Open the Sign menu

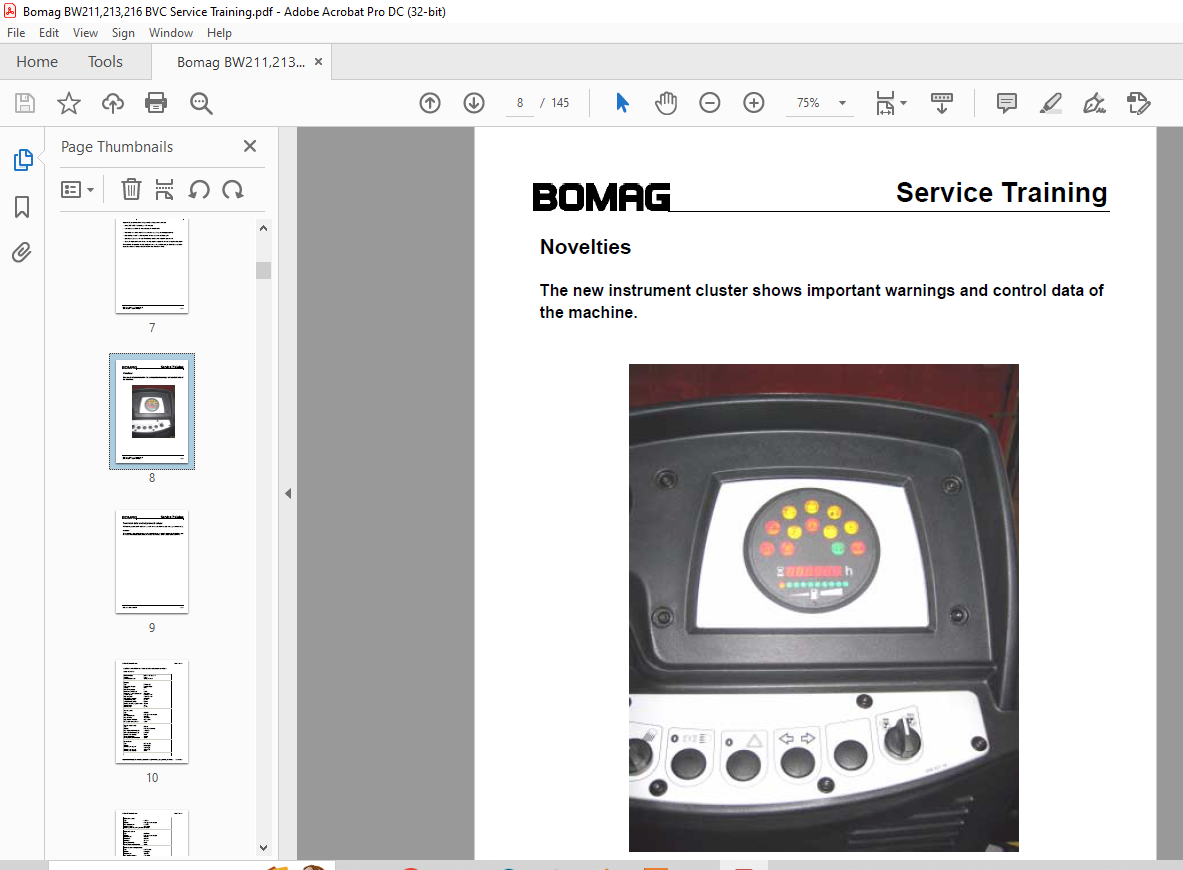pos(123,32)
